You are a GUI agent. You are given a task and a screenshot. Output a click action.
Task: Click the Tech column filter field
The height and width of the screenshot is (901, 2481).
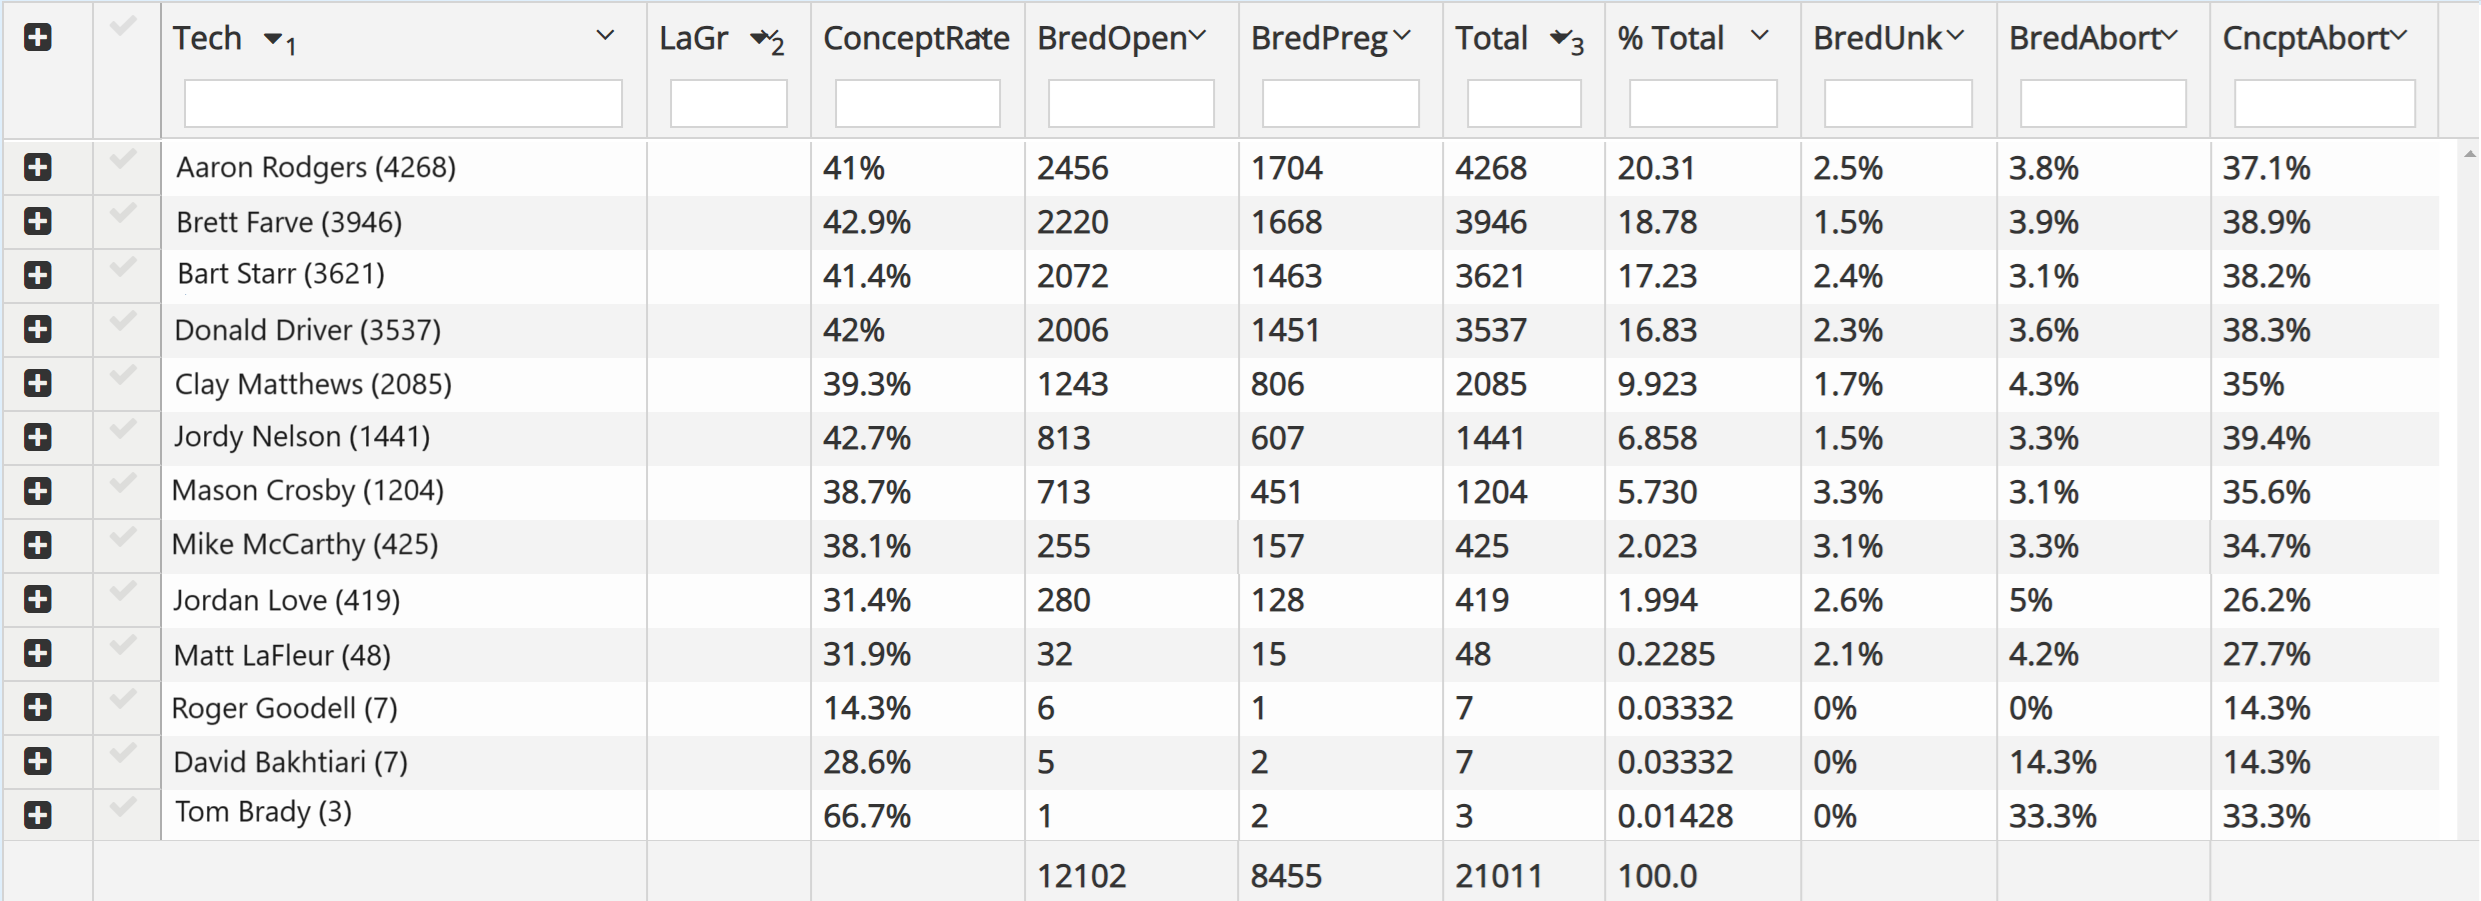coord(403,103)
